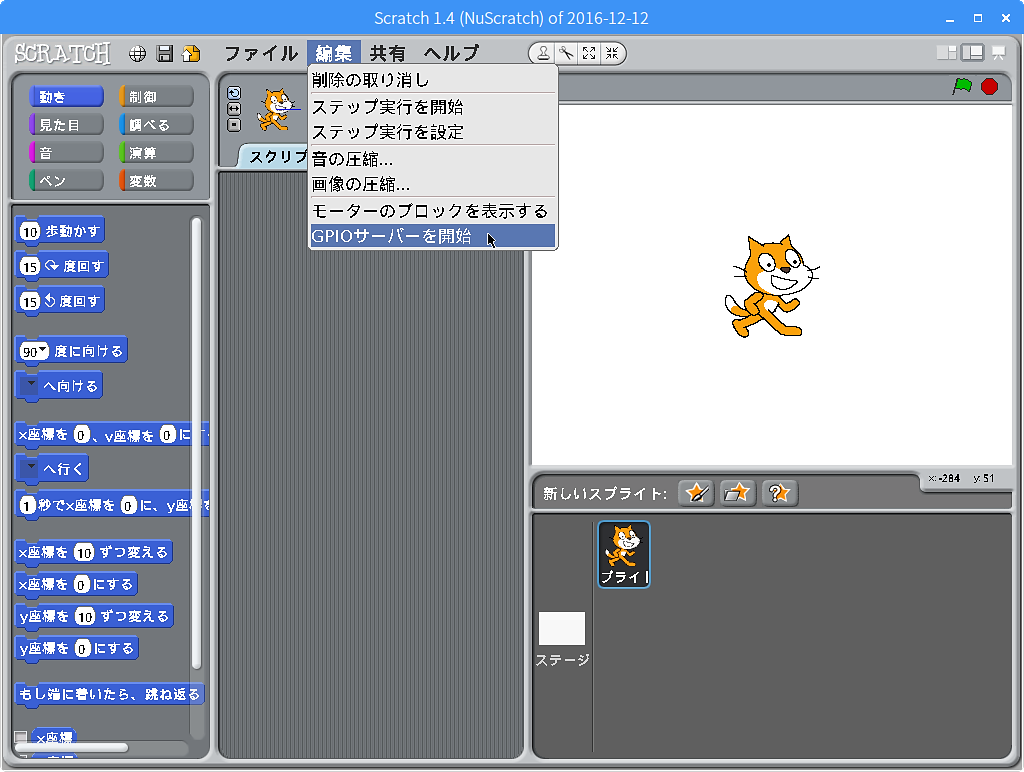Screen dimensions: 1024x772
Task: Maximize the Scratch window
Action: pos(978,18)
